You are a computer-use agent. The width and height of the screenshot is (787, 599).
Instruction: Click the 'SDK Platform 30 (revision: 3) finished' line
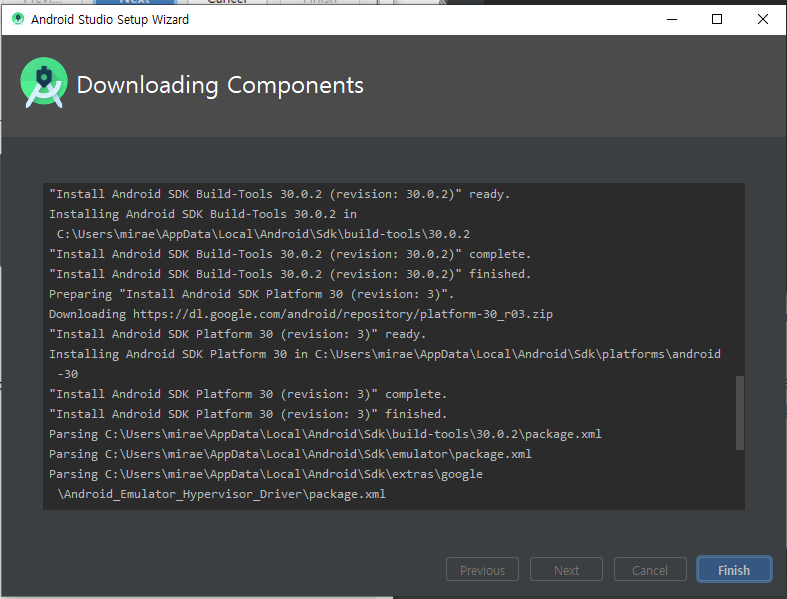248,414
